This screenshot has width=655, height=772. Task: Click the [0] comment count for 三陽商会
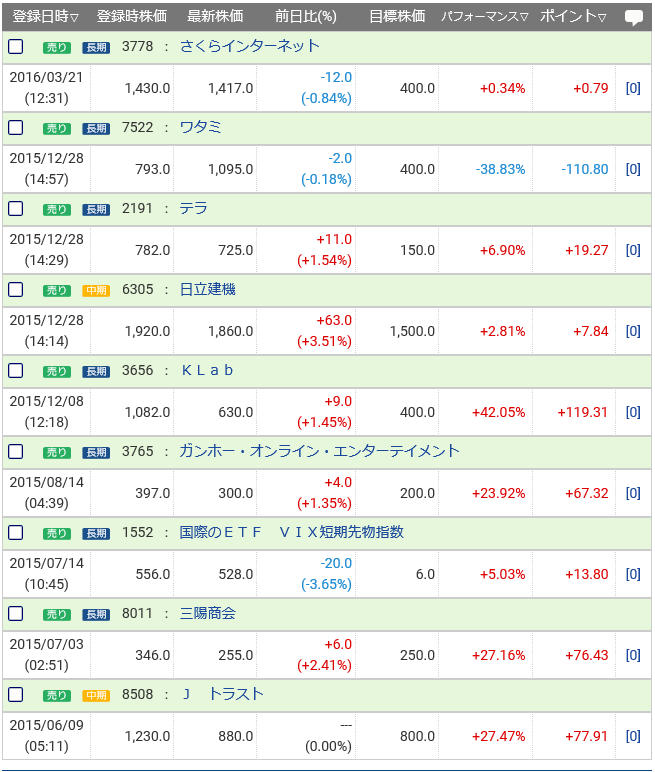pos(632,655)
